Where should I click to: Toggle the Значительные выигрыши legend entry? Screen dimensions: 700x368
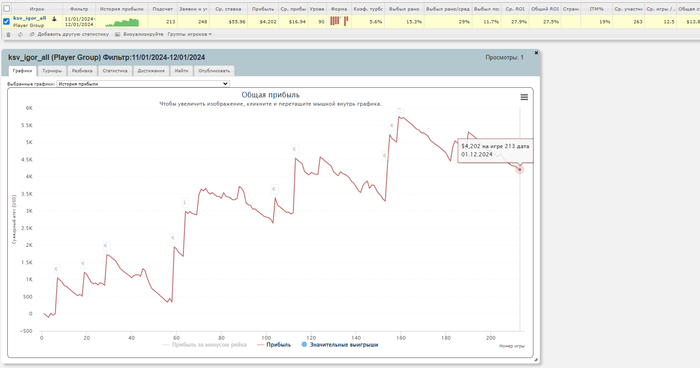pos(340,344)
